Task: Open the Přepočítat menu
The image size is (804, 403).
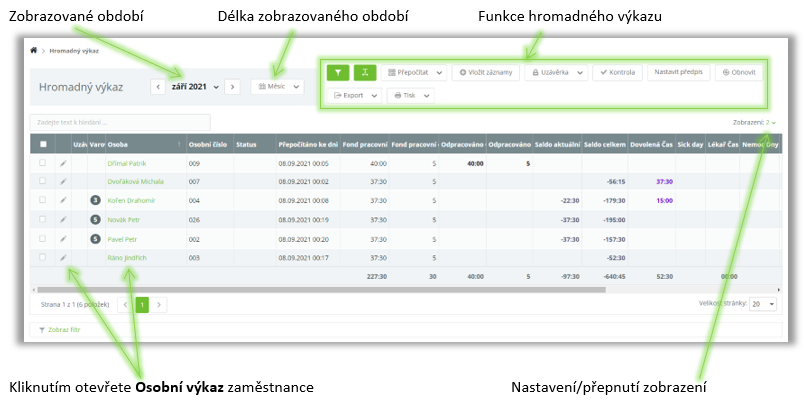Action: pos(412,73)
